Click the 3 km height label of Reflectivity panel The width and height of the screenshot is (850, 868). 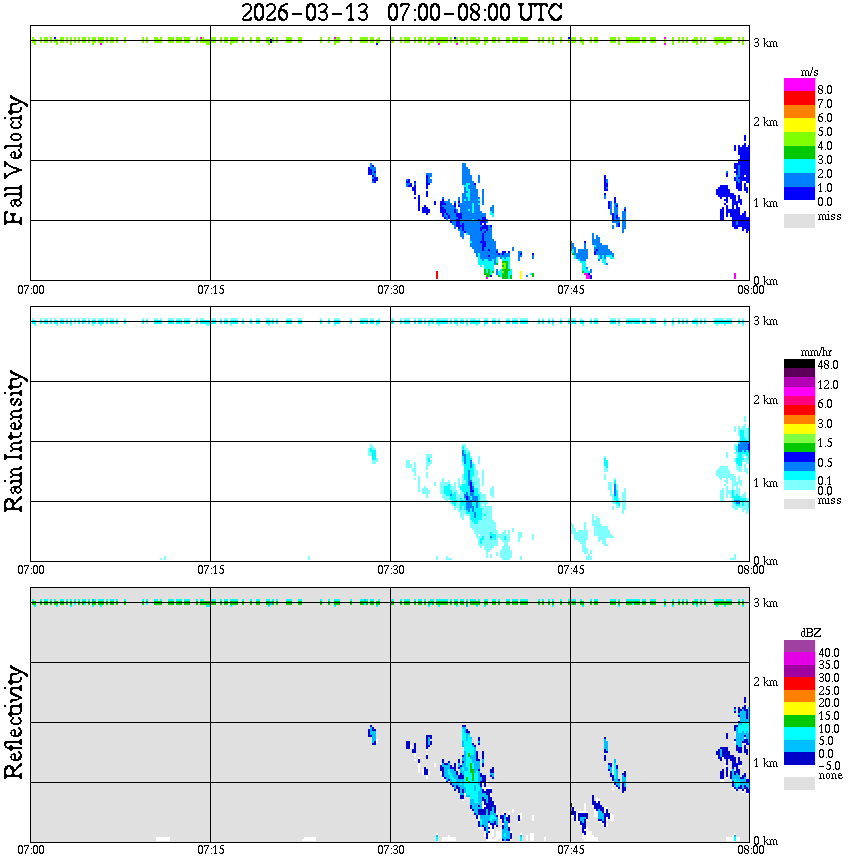pyautogui.click(x=765, y=603)
